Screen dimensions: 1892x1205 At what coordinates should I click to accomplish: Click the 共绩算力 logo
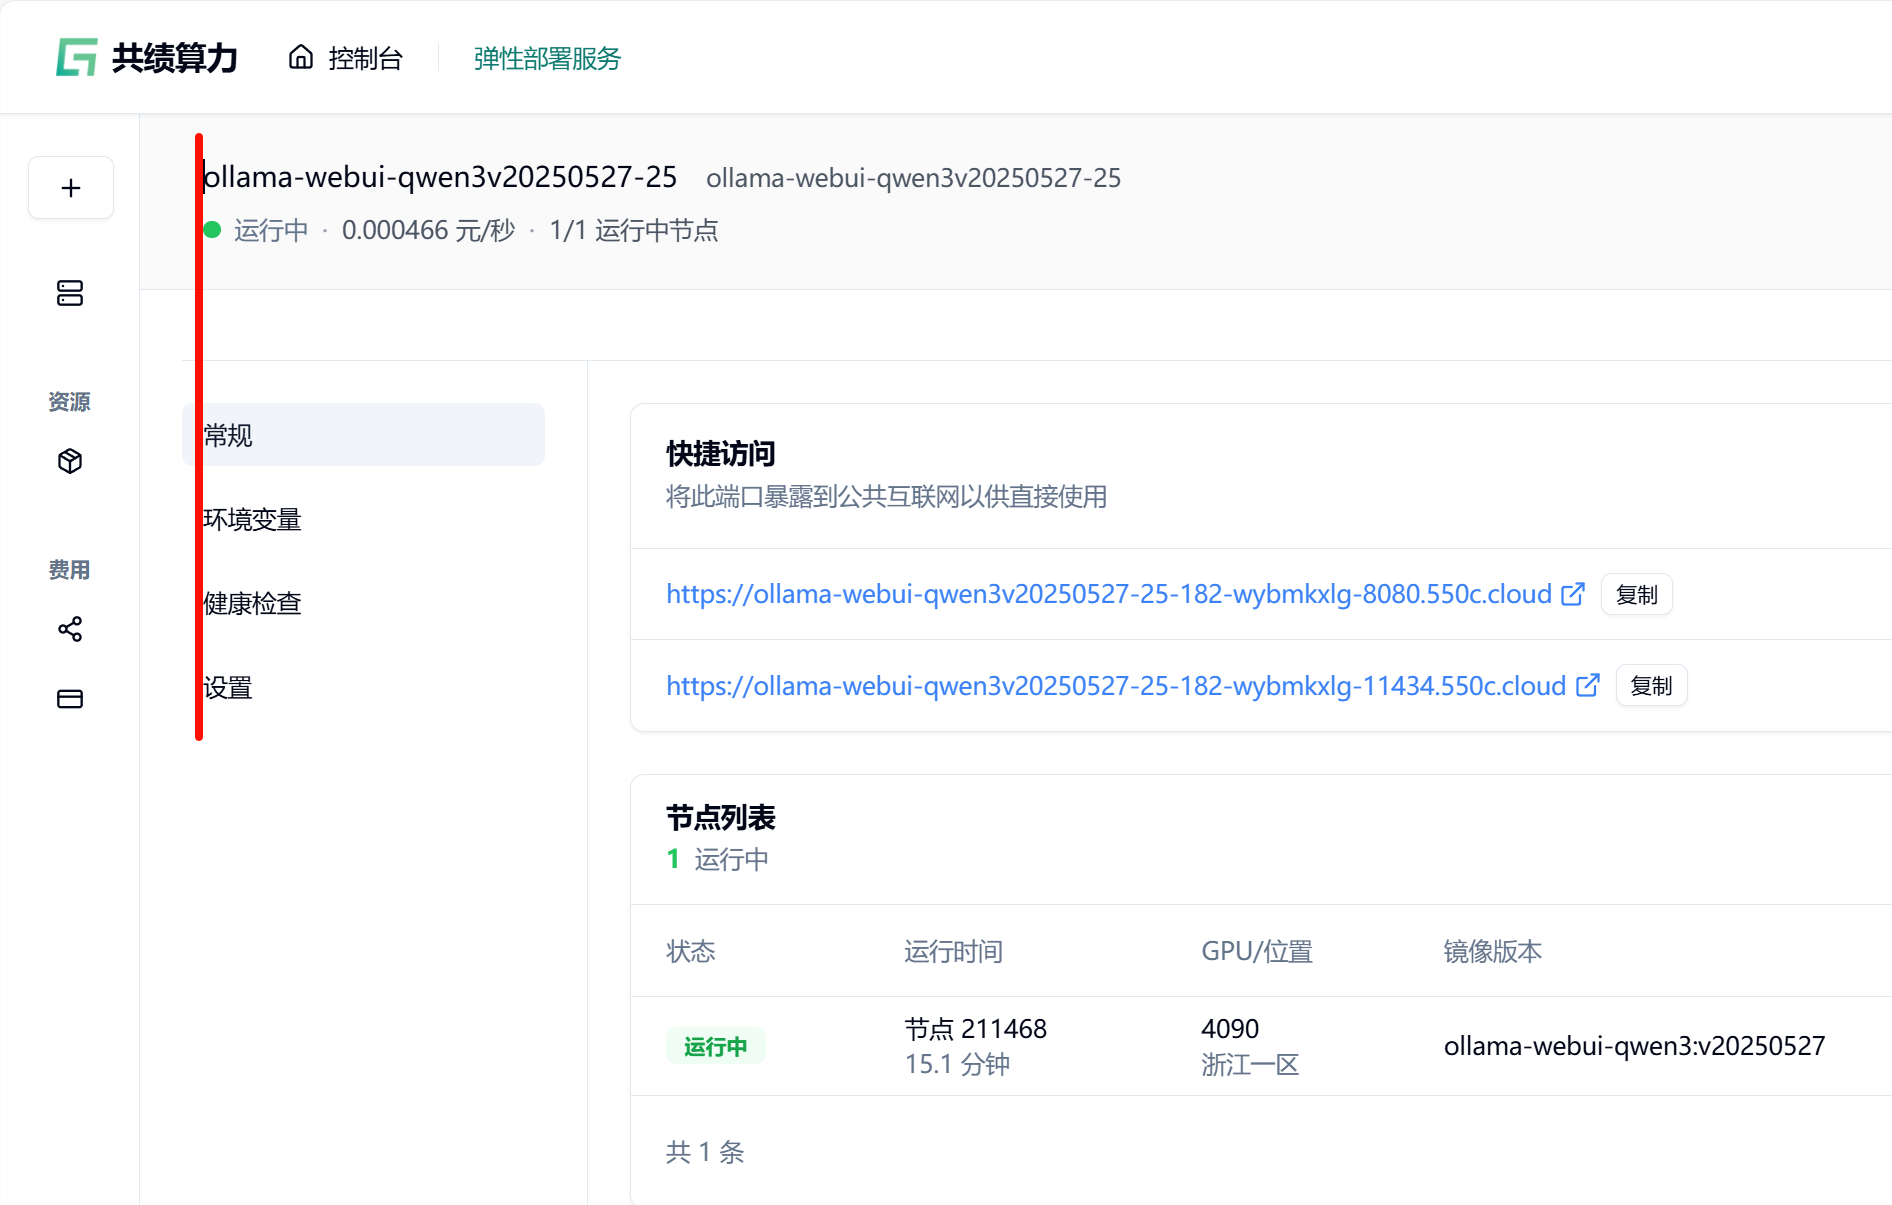pos(147,58)
